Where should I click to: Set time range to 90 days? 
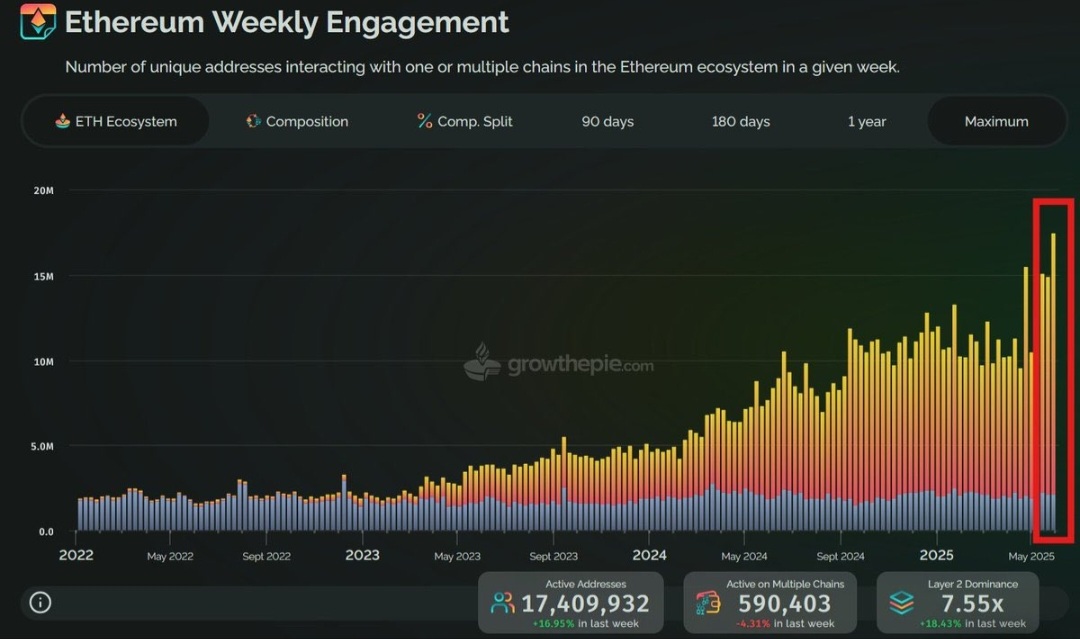(x=608, y=121)
